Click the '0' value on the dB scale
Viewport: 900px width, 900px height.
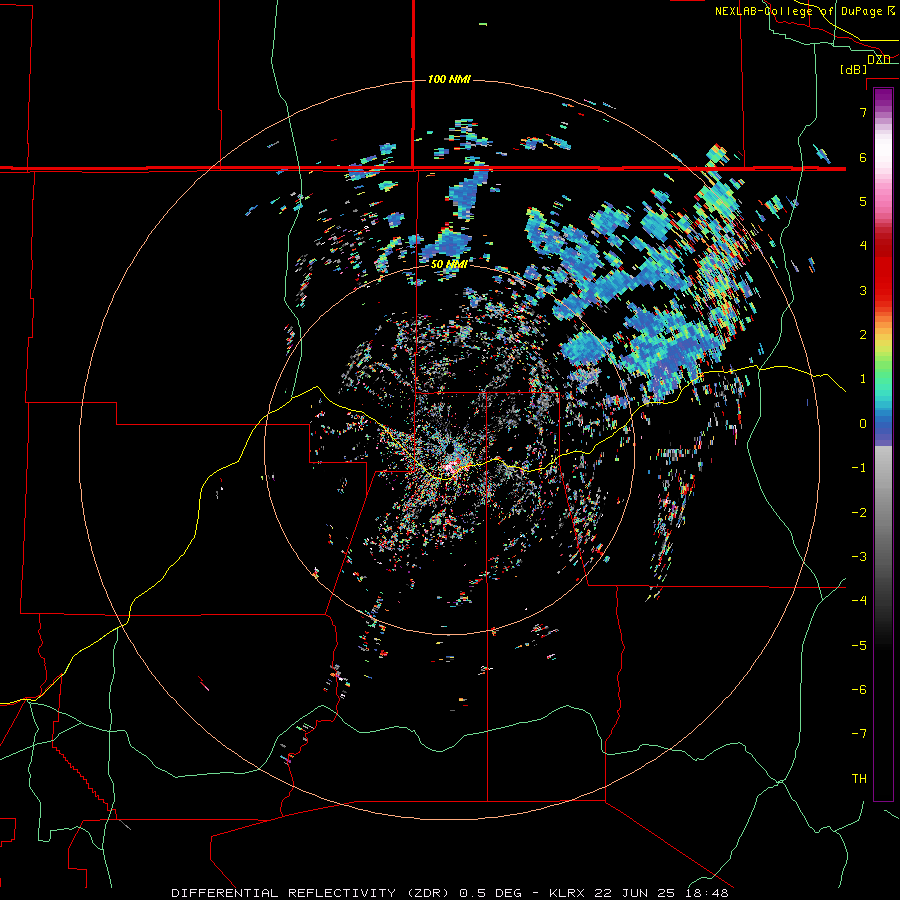(863, 424)
